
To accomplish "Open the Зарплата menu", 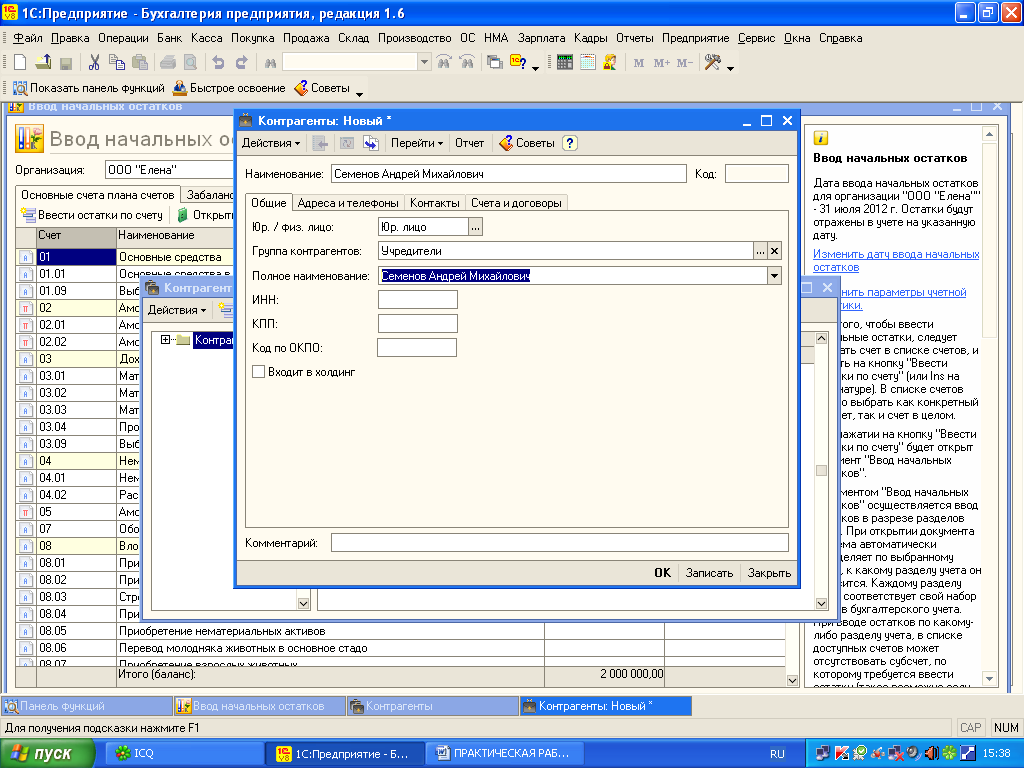I will click(x=541, y=38).
